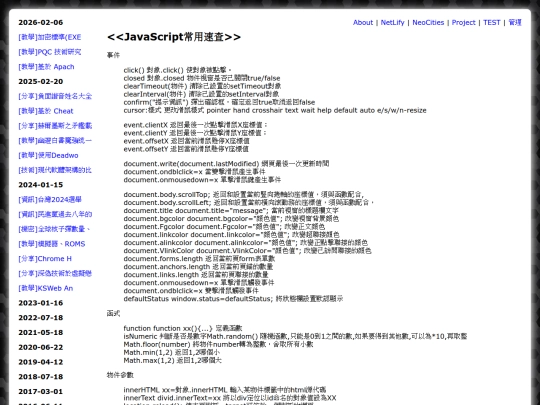This screenshot has width=540, height=405.
Task: Click the 'innerHTML xx=對象.innerHTML' line
Action: tap(225, 390)
